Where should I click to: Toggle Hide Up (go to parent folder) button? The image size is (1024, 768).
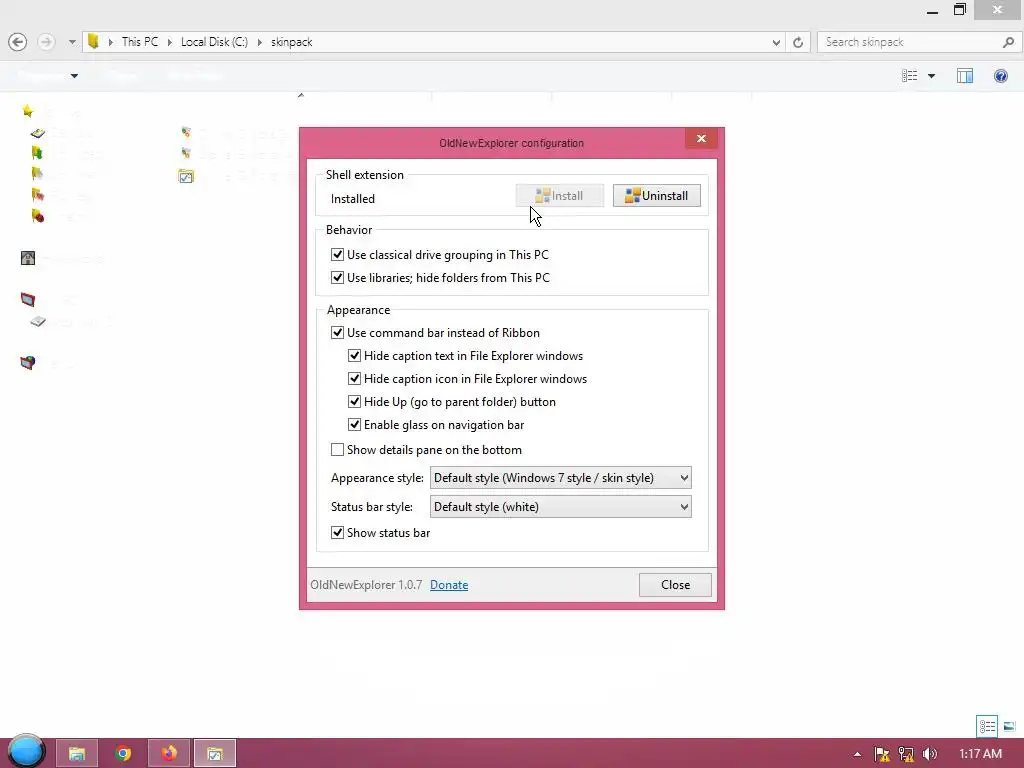pyautogui.click(x=354, y=402)
